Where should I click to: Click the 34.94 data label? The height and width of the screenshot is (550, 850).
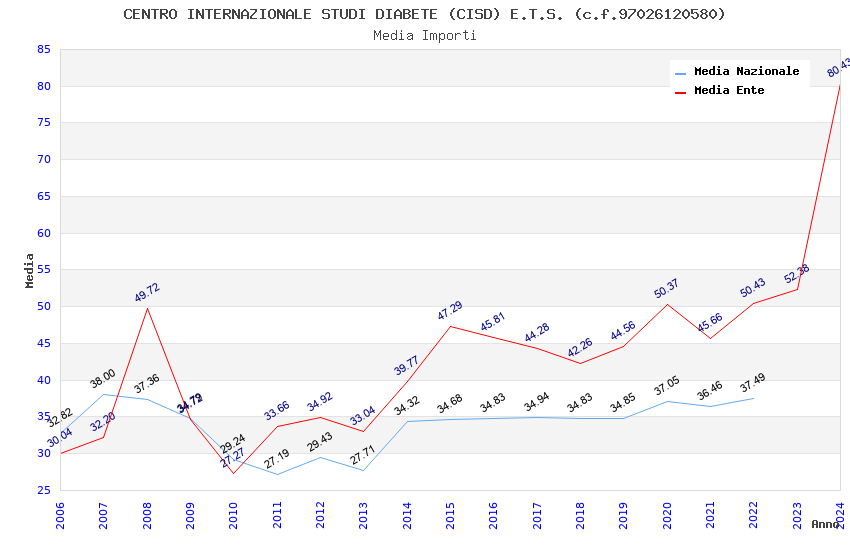point(537,402)
